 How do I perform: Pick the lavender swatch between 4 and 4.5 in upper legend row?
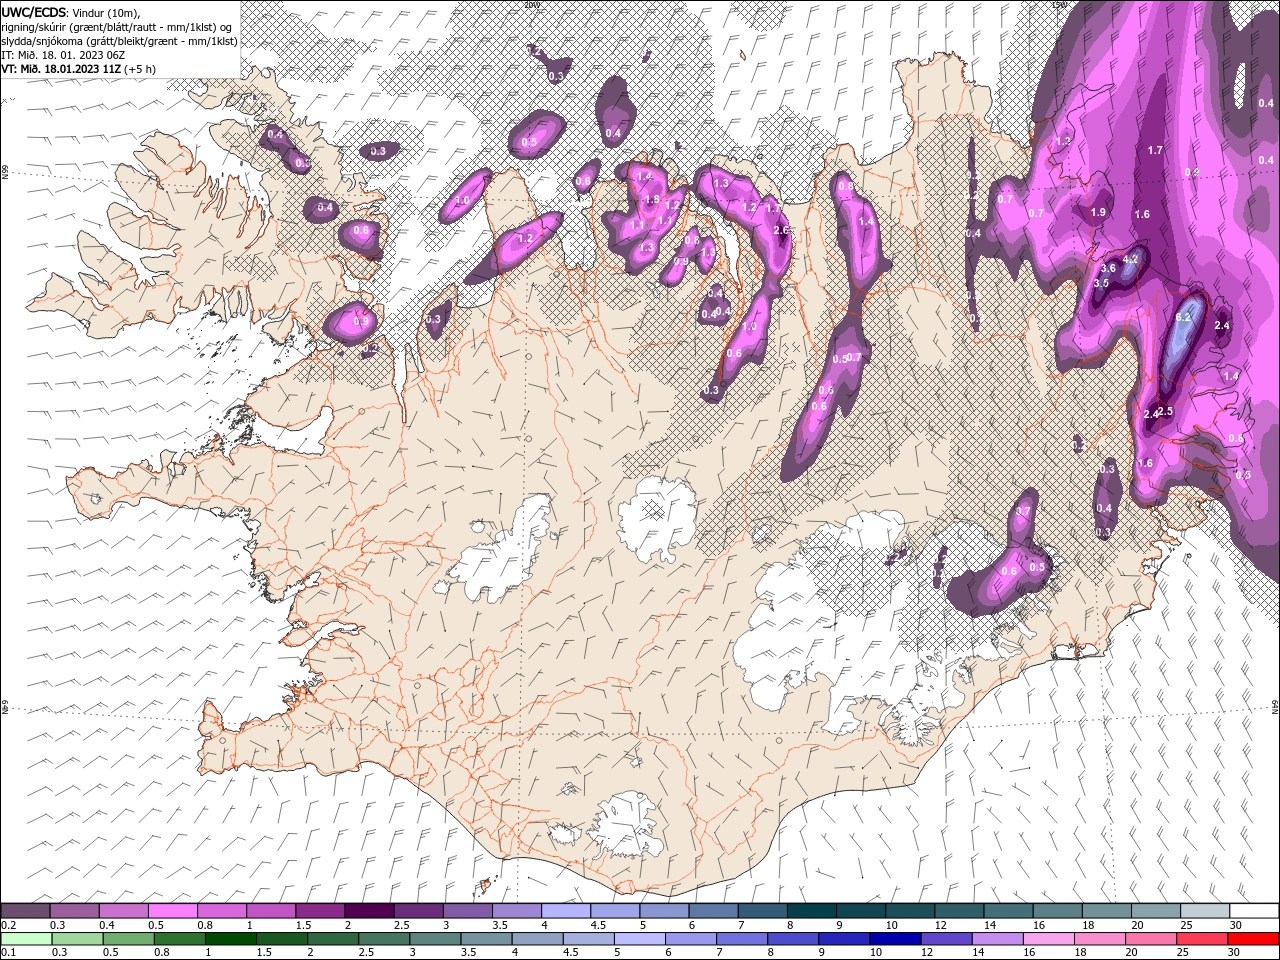566,910
